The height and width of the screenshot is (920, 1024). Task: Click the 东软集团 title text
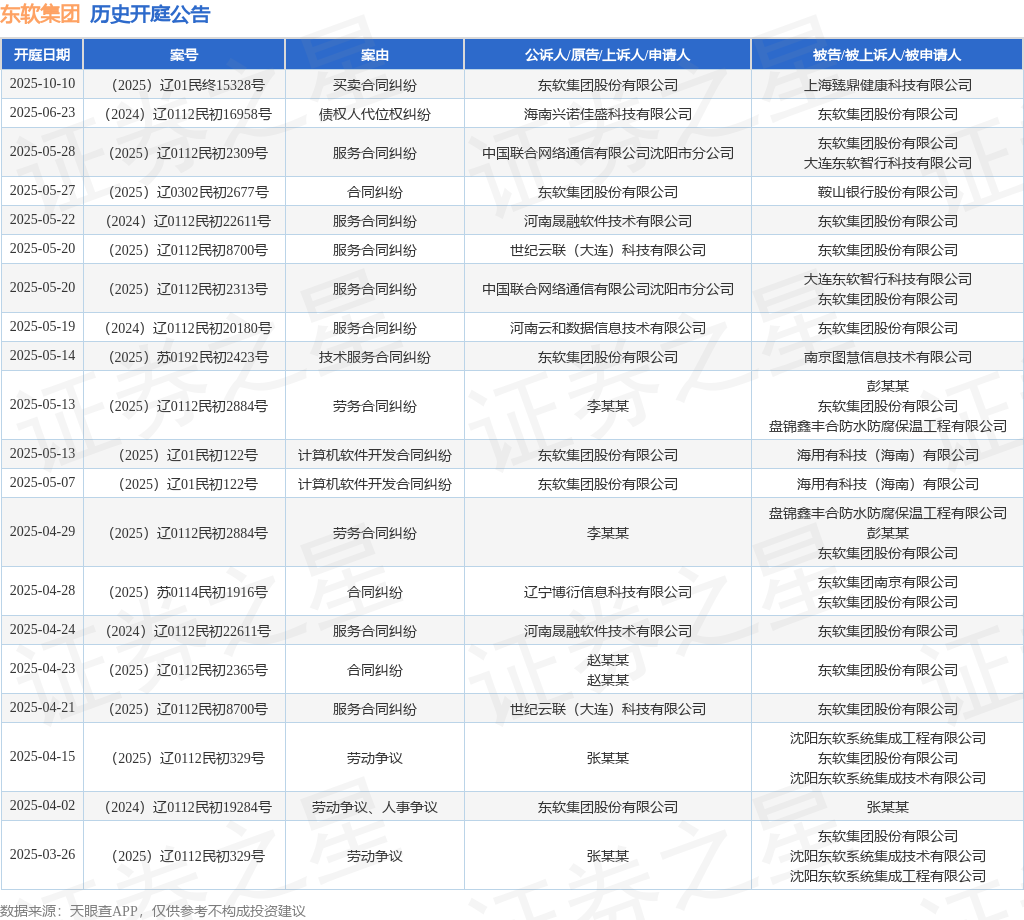pos(40,14)
